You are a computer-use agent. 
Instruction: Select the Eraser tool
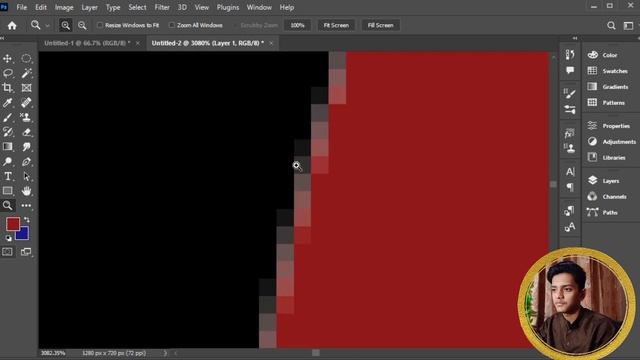pos(26,132)
